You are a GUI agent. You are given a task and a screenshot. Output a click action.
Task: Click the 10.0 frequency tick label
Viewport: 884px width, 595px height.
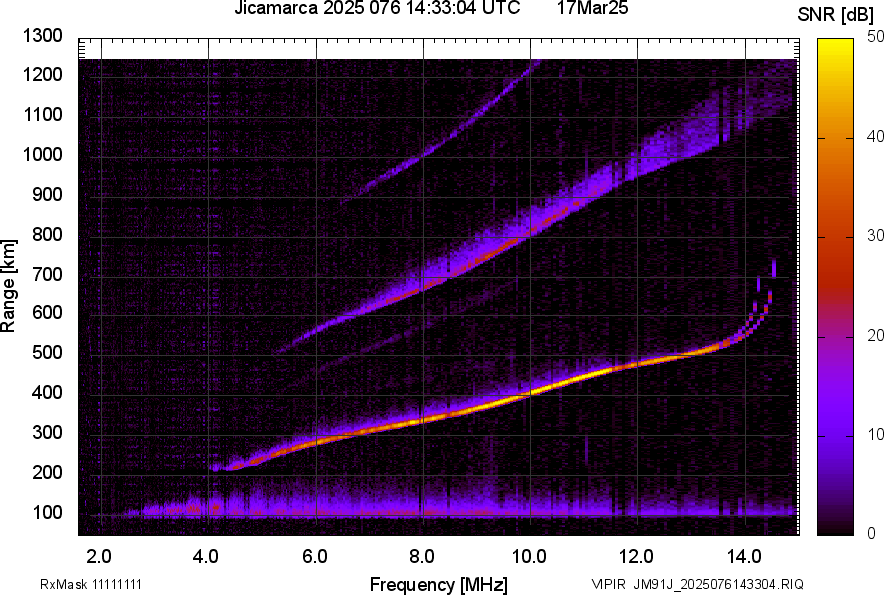click(x=528, y=557)
